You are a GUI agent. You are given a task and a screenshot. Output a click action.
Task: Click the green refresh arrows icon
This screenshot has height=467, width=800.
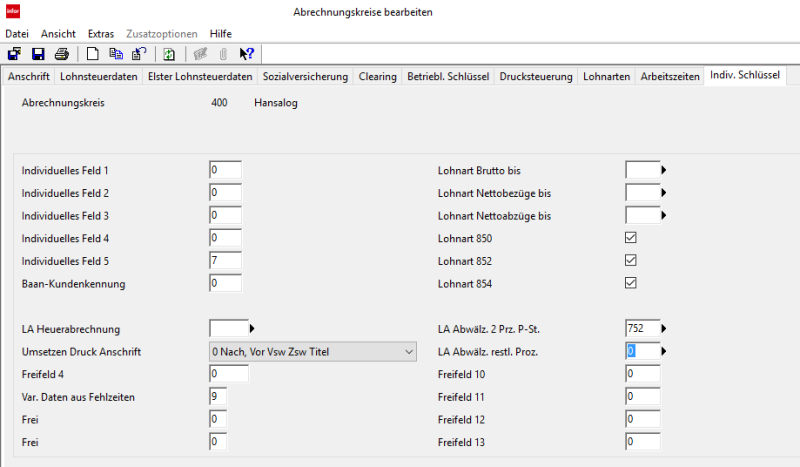tap(169, 54)
